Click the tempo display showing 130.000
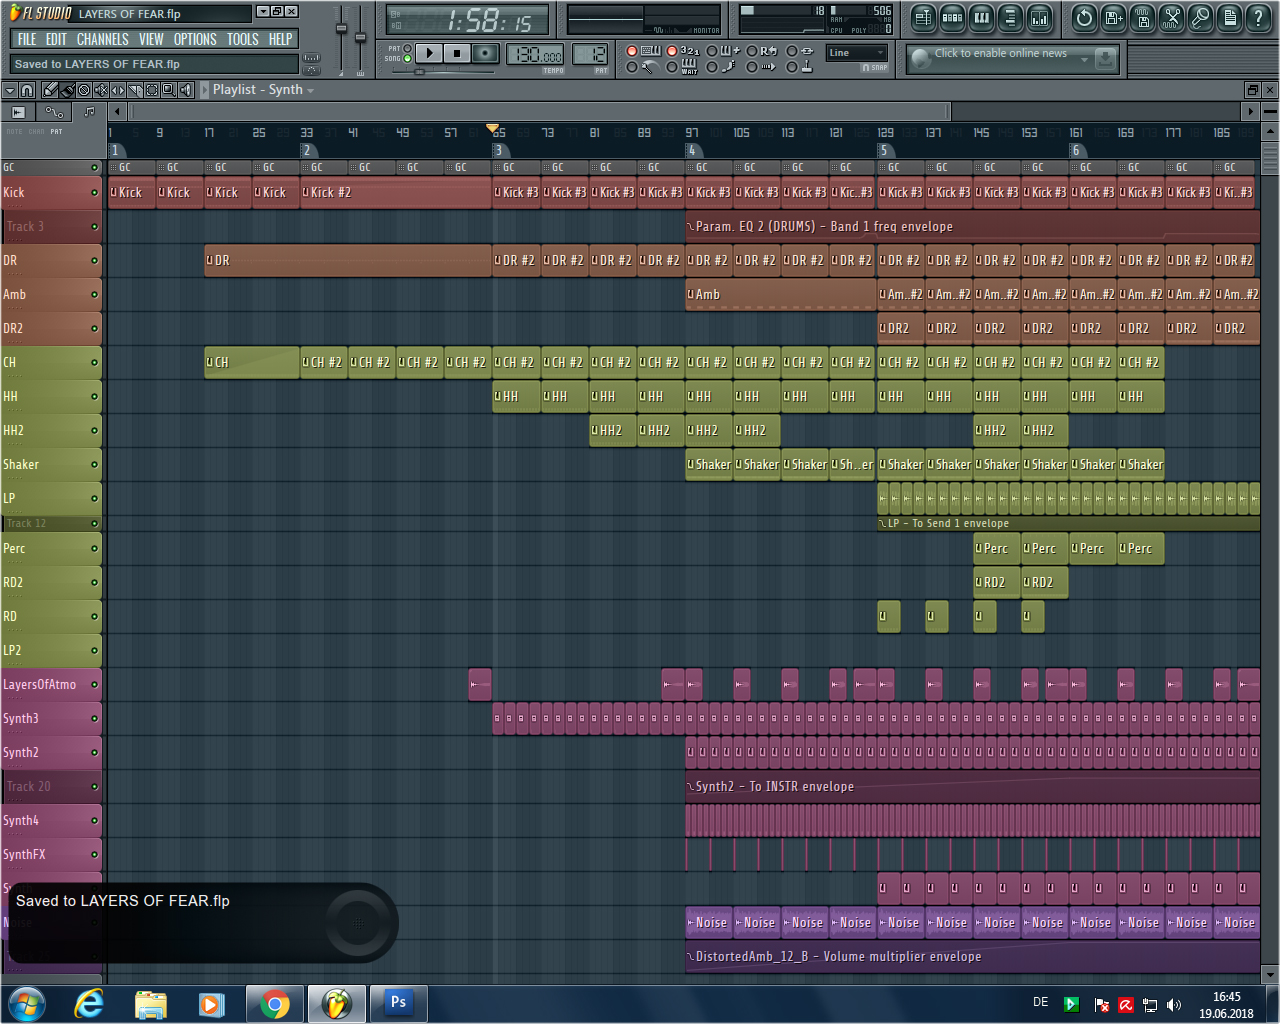This screenshot has width=1280, height=1024. tap(535, 56)
